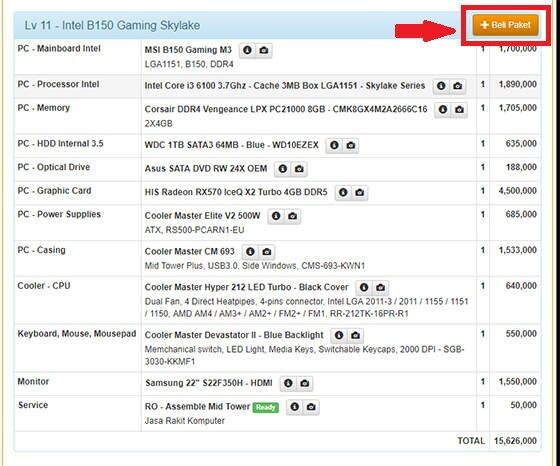Click the Cooler Master Devastator II name
The height and width of the screenshot is (466, 560).
pyautogui.click(x=234, y=335)
